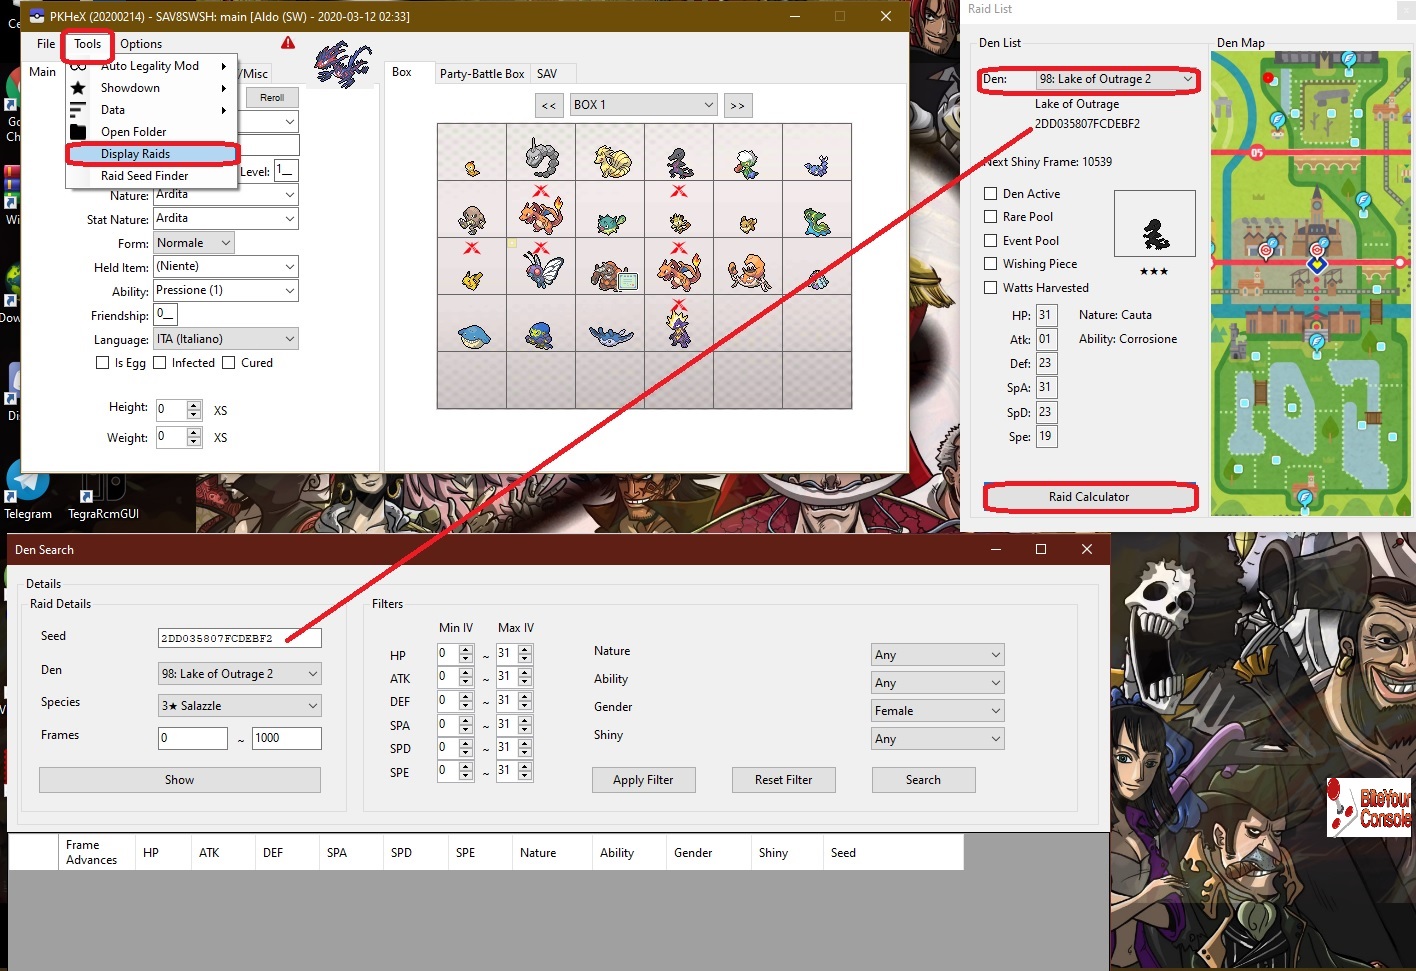The height and width of the screenshot is (971, 1416).
Task: Open the Held Item dropdown
Action: [226, 267]
